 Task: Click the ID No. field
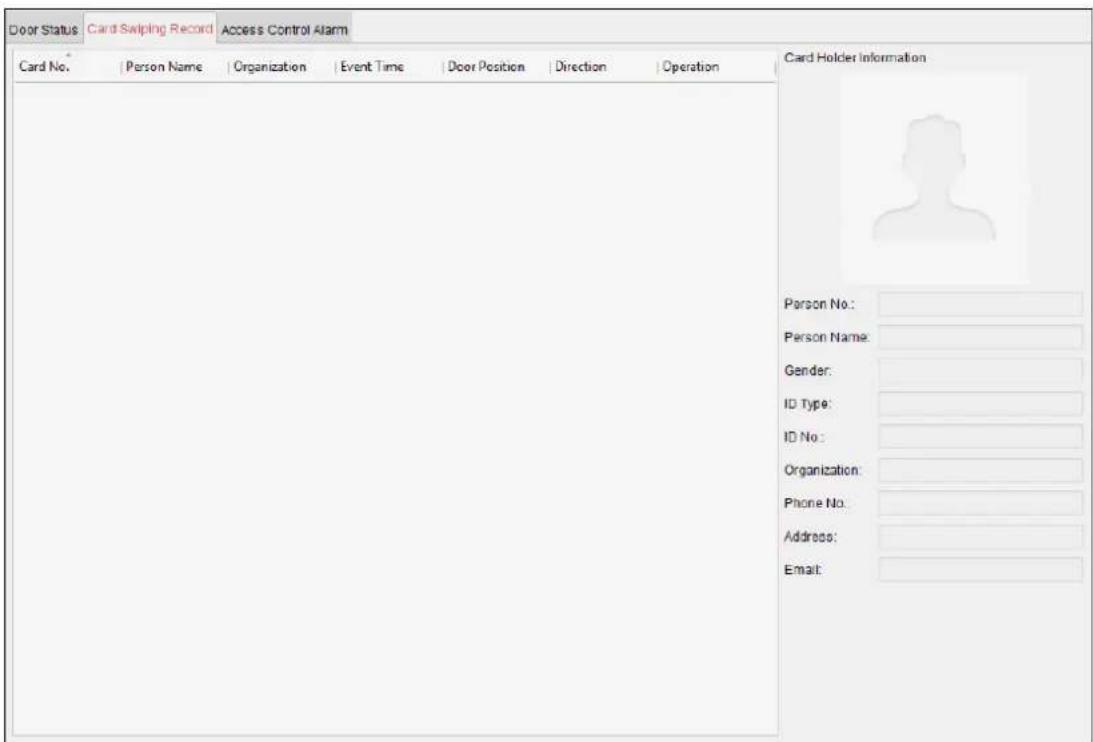(979, 437)
